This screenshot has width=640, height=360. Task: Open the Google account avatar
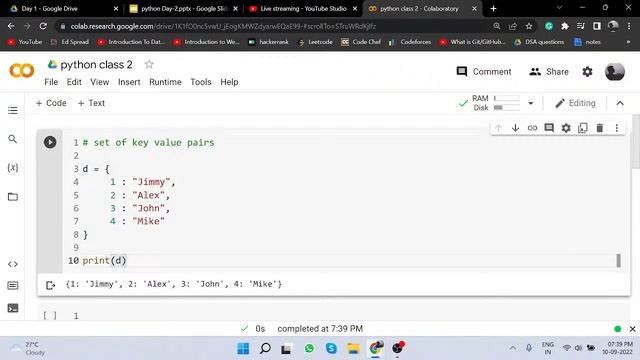tap(615, 72)
